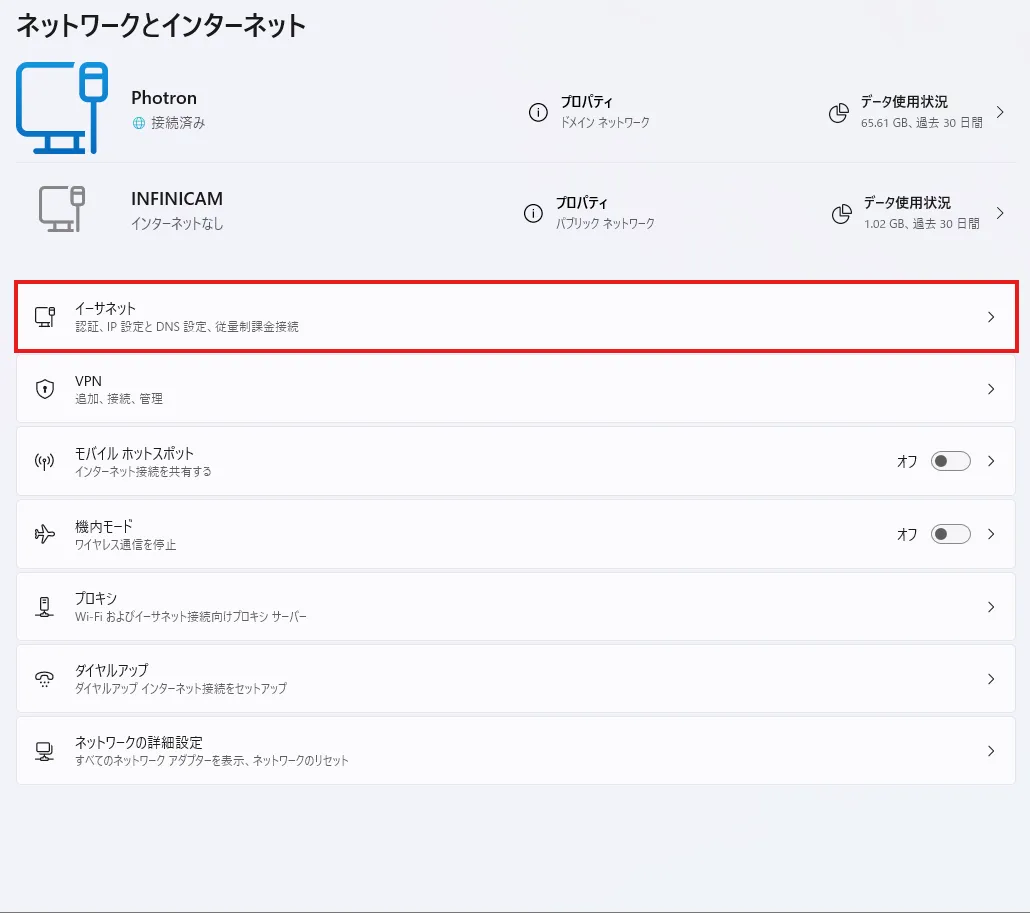Toggle the モバイル ホットスポット switch
The width and height of the screenshot is (1030, 913).
pos(951,461)
